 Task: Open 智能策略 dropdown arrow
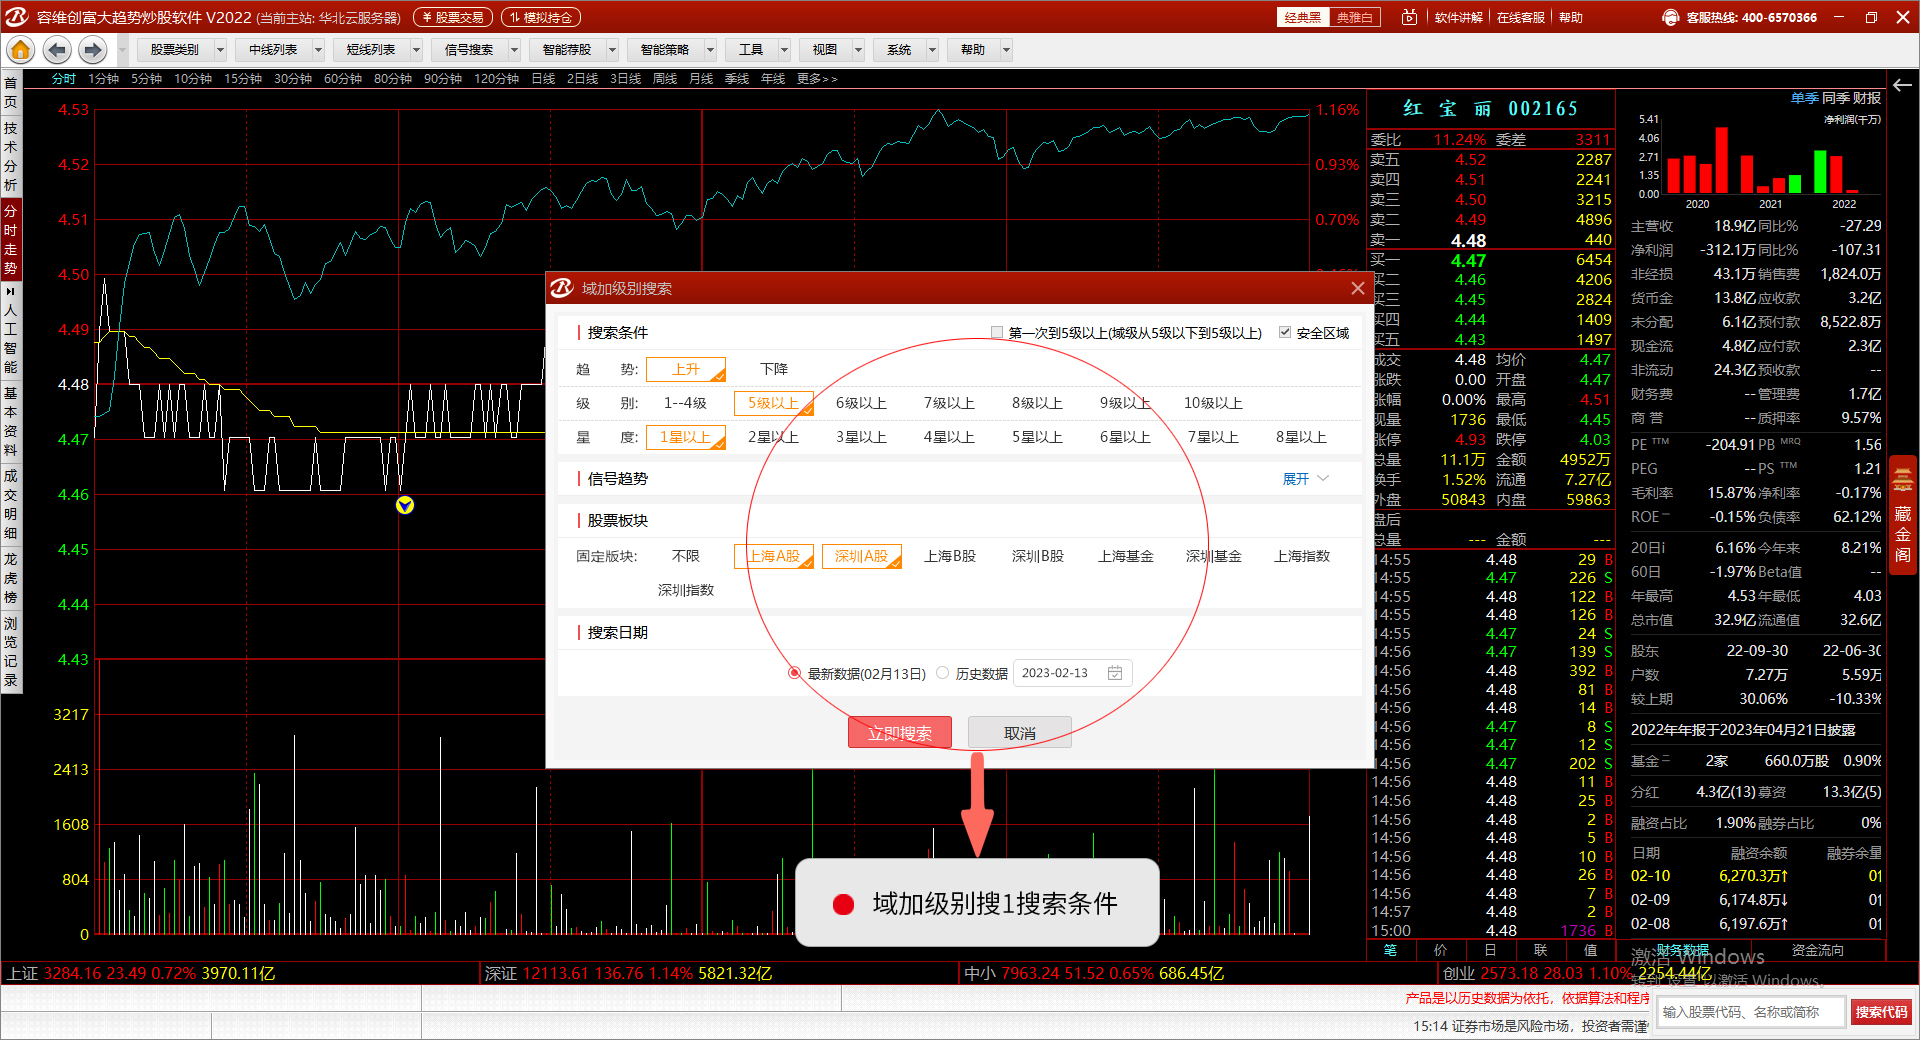point(710,50)
